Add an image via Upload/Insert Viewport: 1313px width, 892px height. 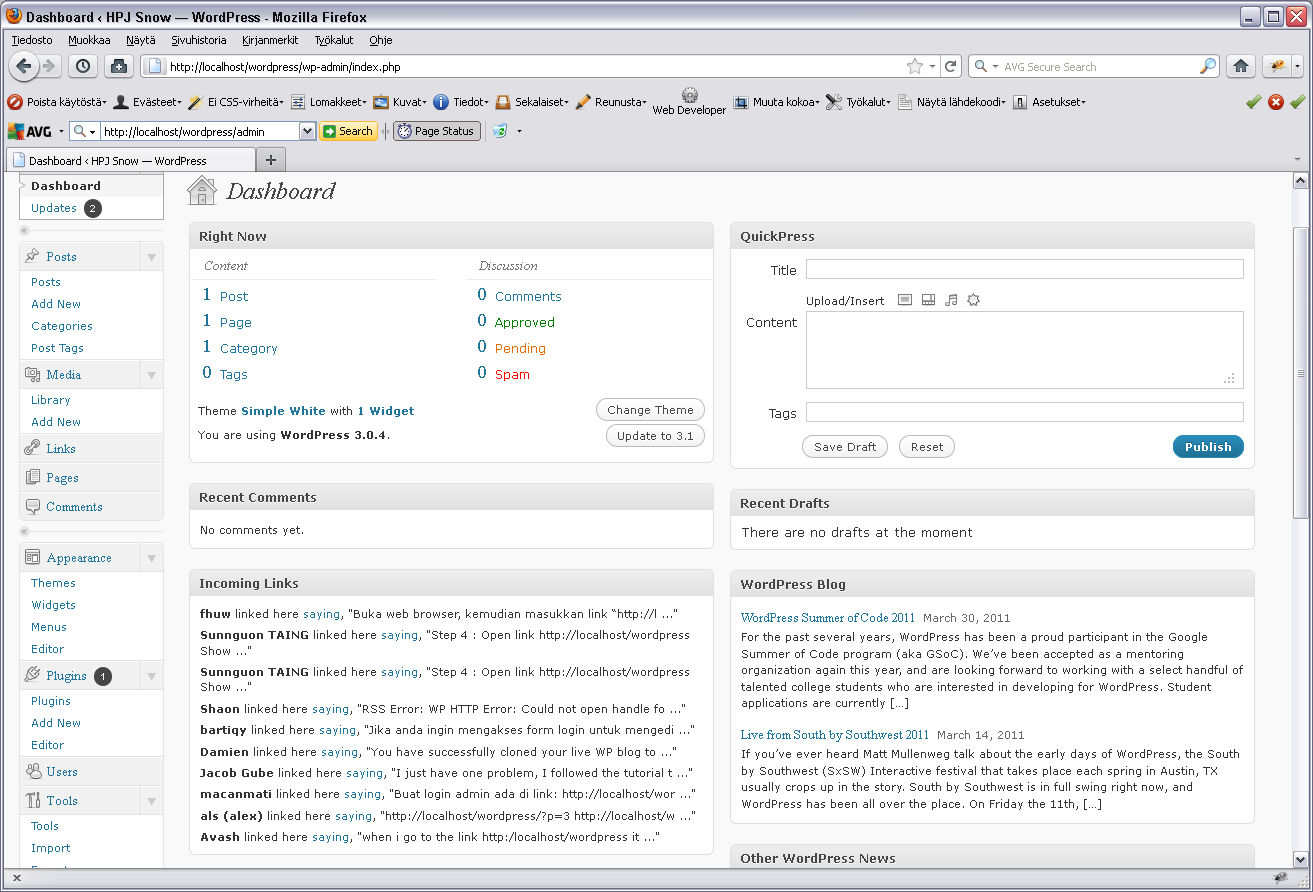(x=905, y=300)
